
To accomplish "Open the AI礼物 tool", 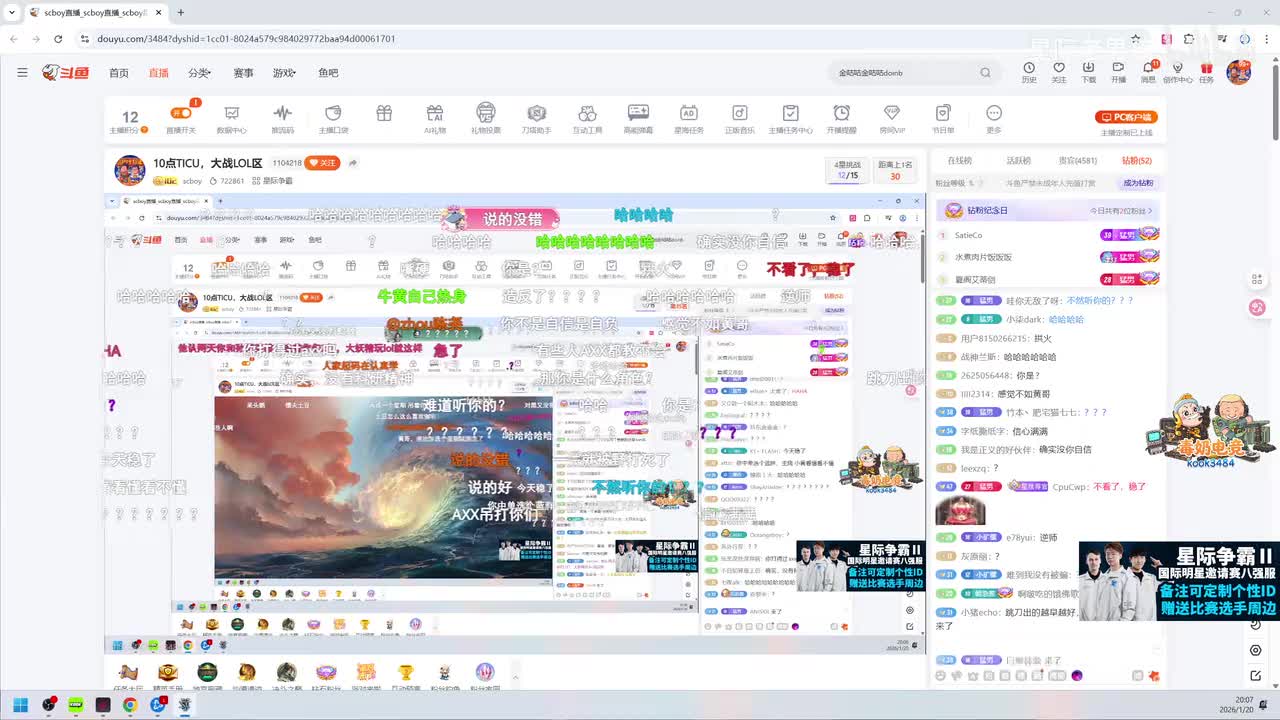I will point(434,120).
